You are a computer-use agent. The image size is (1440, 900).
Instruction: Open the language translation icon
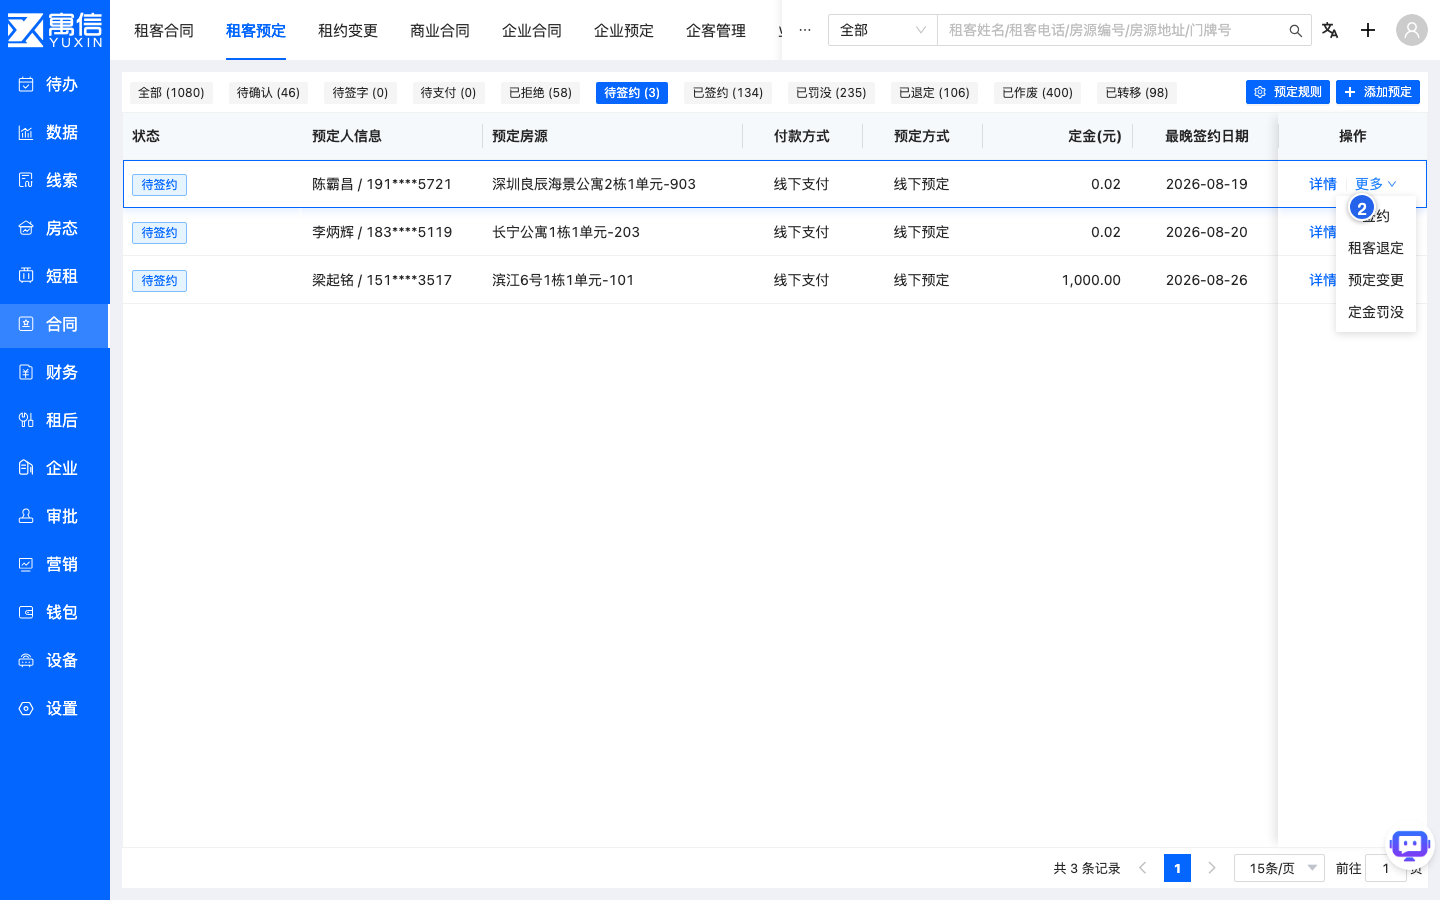[x=1330, y=30]
